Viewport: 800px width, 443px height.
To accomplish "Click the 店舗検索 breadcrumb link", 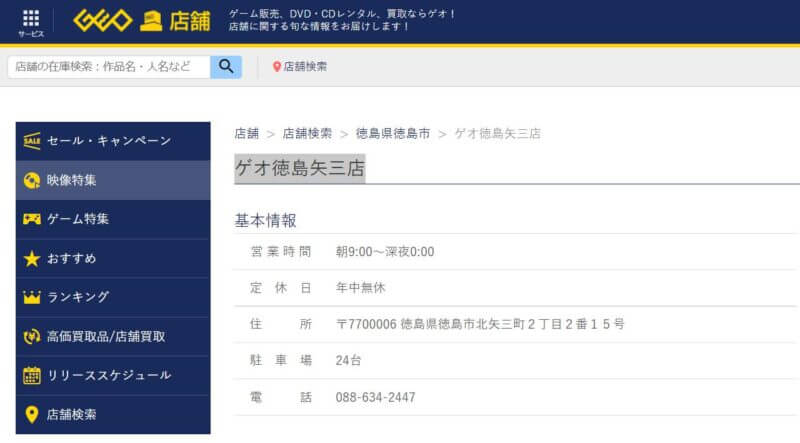I will (x=307, y=134).
